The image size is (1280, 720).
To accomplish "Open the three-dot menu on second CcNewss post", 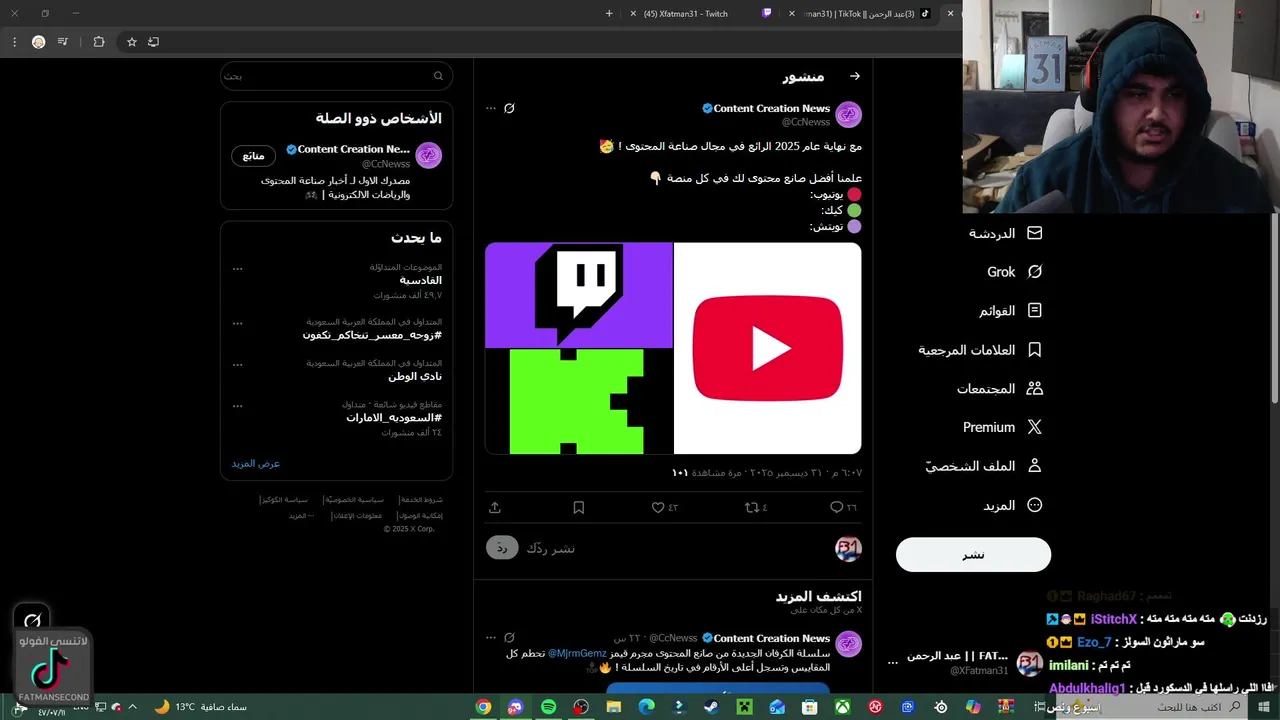I will (x=491, y=637).
